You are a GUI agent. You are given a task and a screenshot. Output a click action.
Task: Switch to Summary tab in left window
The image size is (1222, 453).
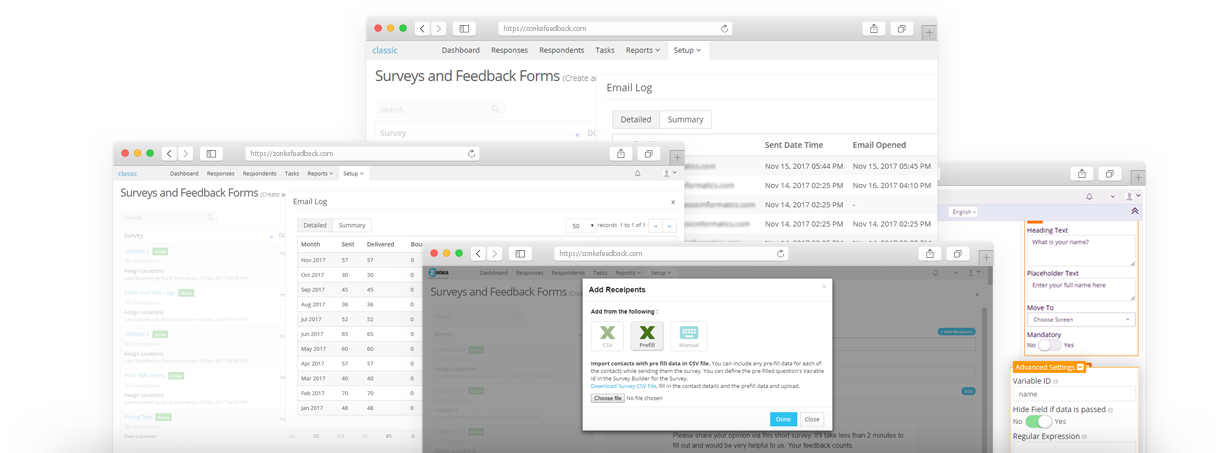click(x=352, y=225)
